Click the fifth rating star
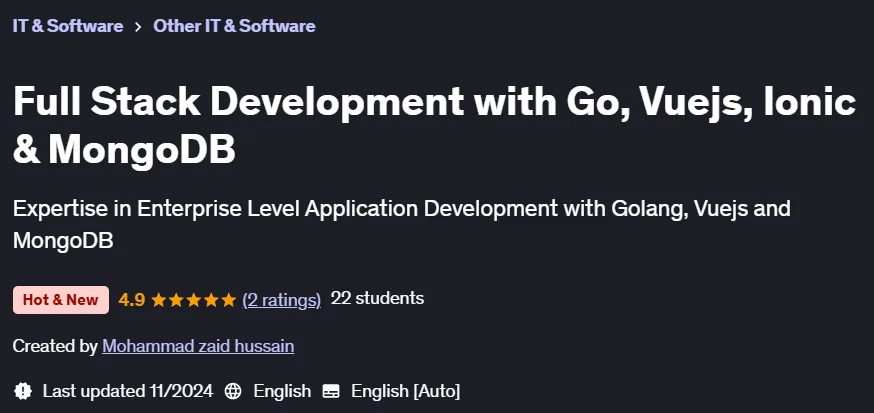The image size is (874, 413). pos(229,300)
